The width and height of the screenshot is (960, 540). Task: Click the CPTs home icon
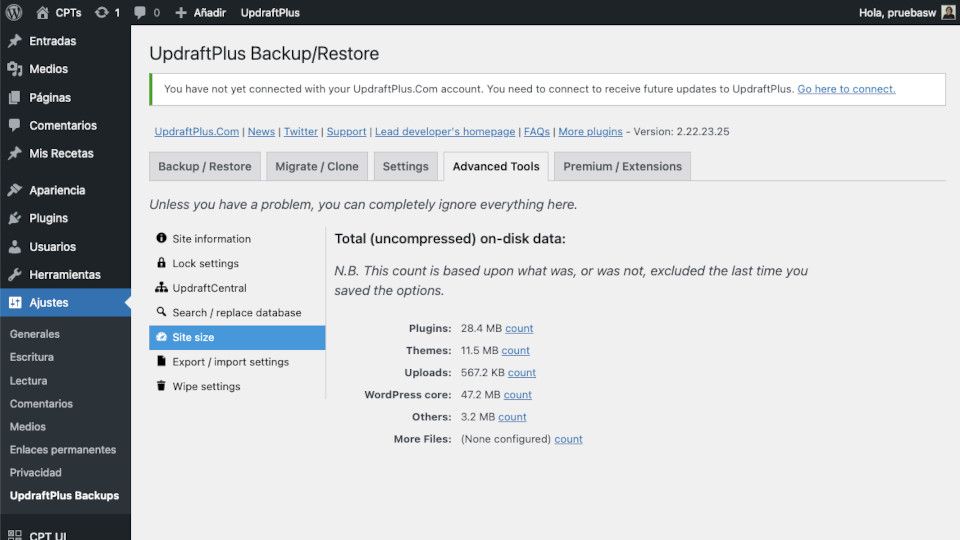click(x=42, y=12)
